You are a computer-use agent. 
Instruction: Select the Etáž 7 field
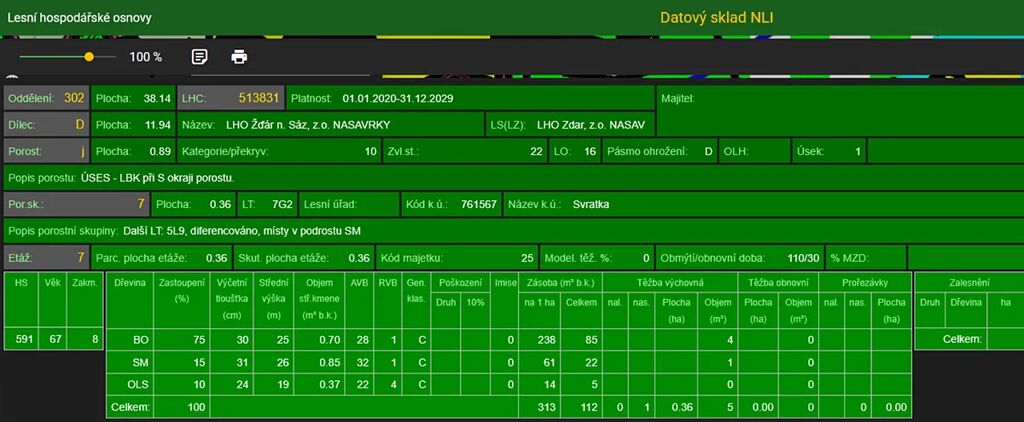coord(46,257)
